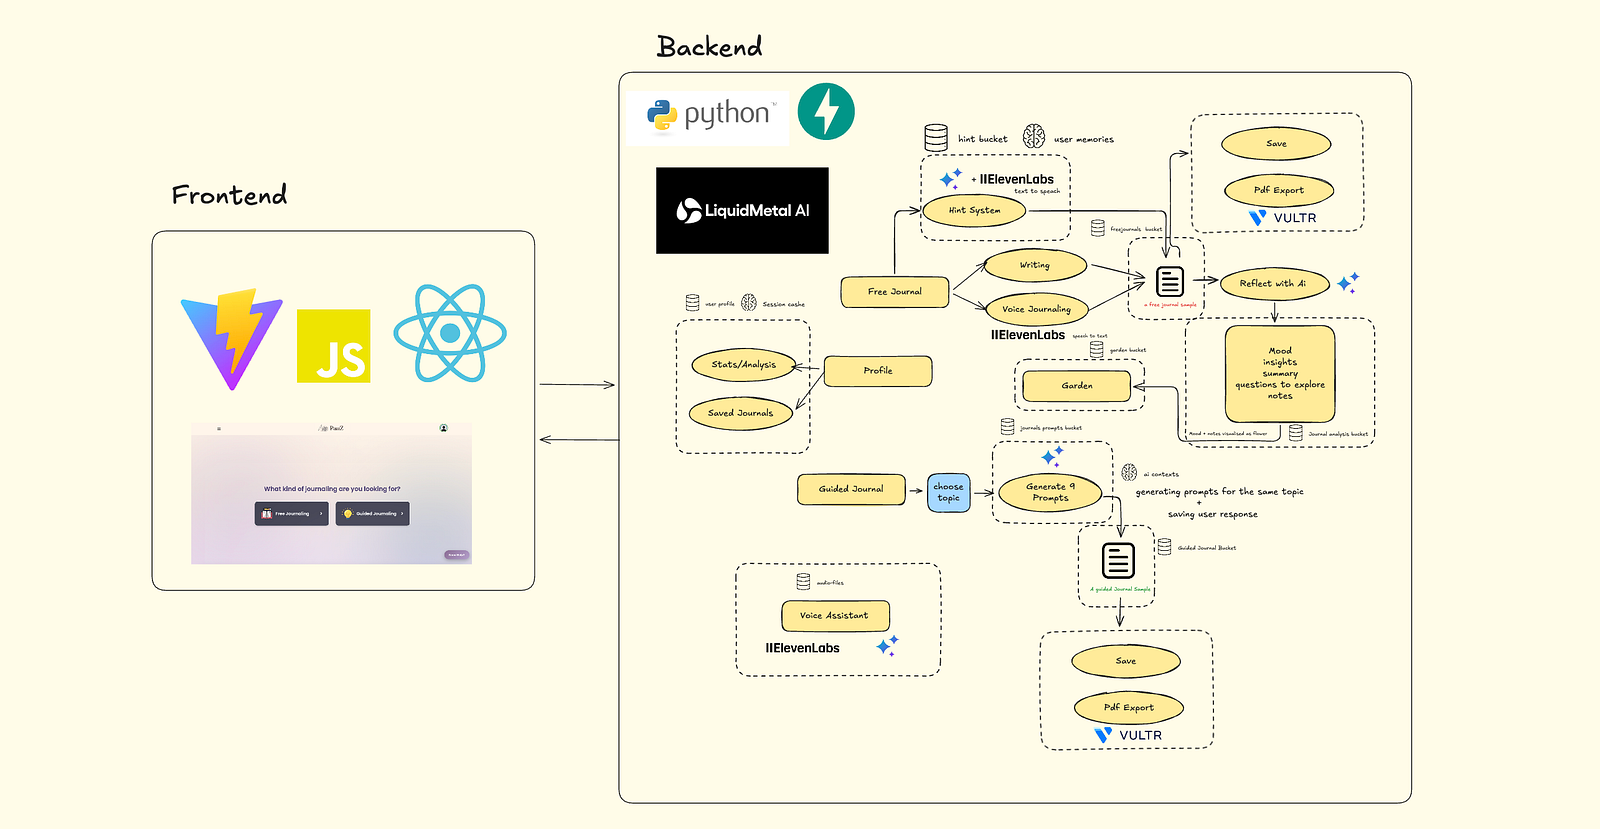Select the blue choose topic node
1600x829 pixels.
[x=949, y=492]
